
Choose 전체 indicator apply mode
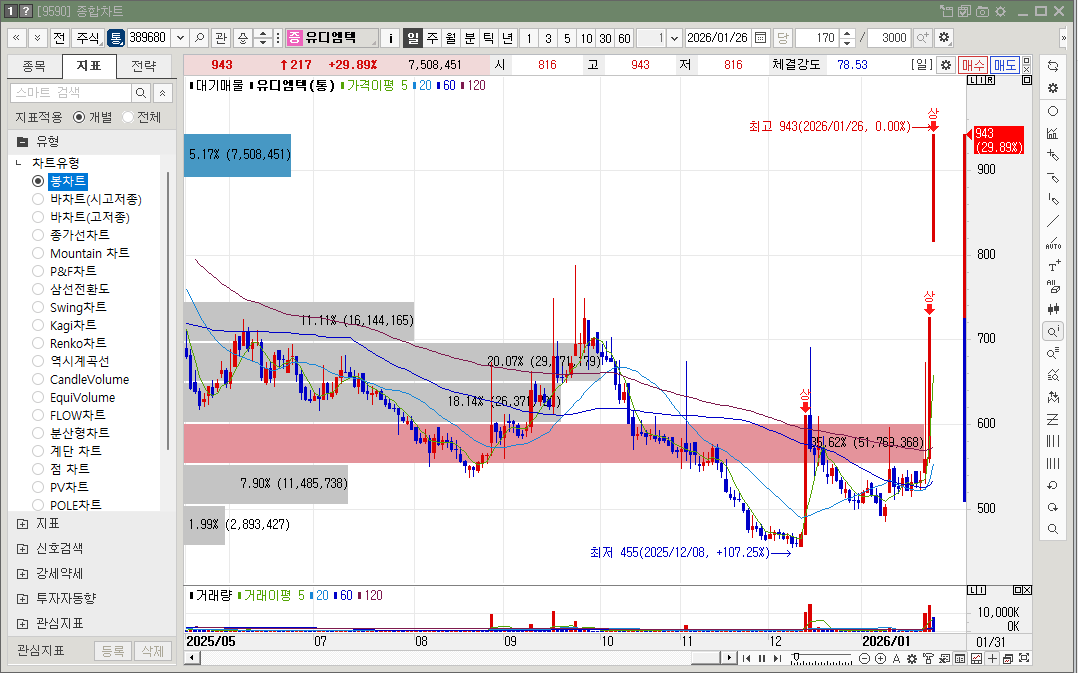pyautogui.click(x=127, y=118)
